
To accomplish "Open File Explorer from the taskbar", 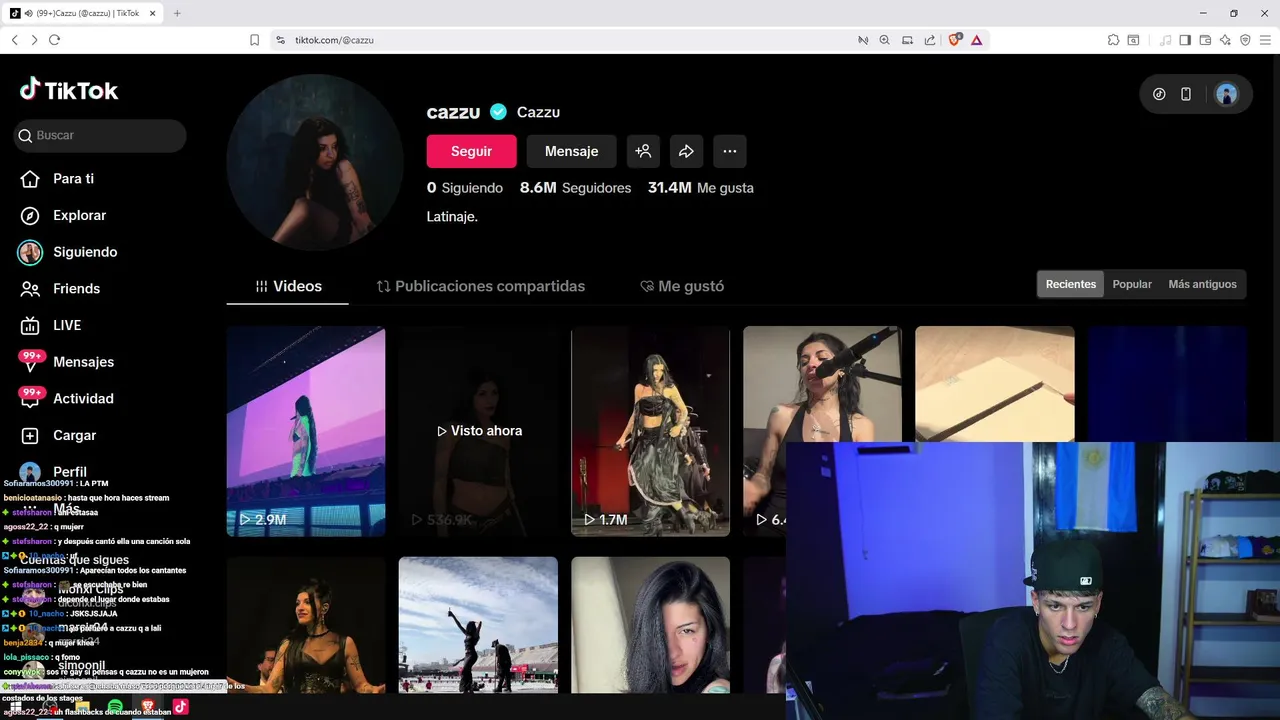I will pos(82,707).
